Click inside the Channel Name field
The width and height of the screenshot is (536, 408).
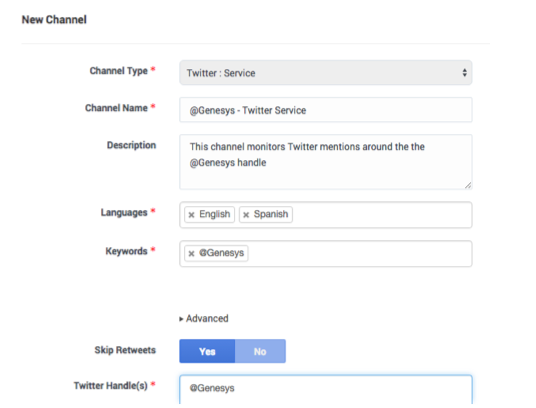pyautogui.click(x=326, y=110)
